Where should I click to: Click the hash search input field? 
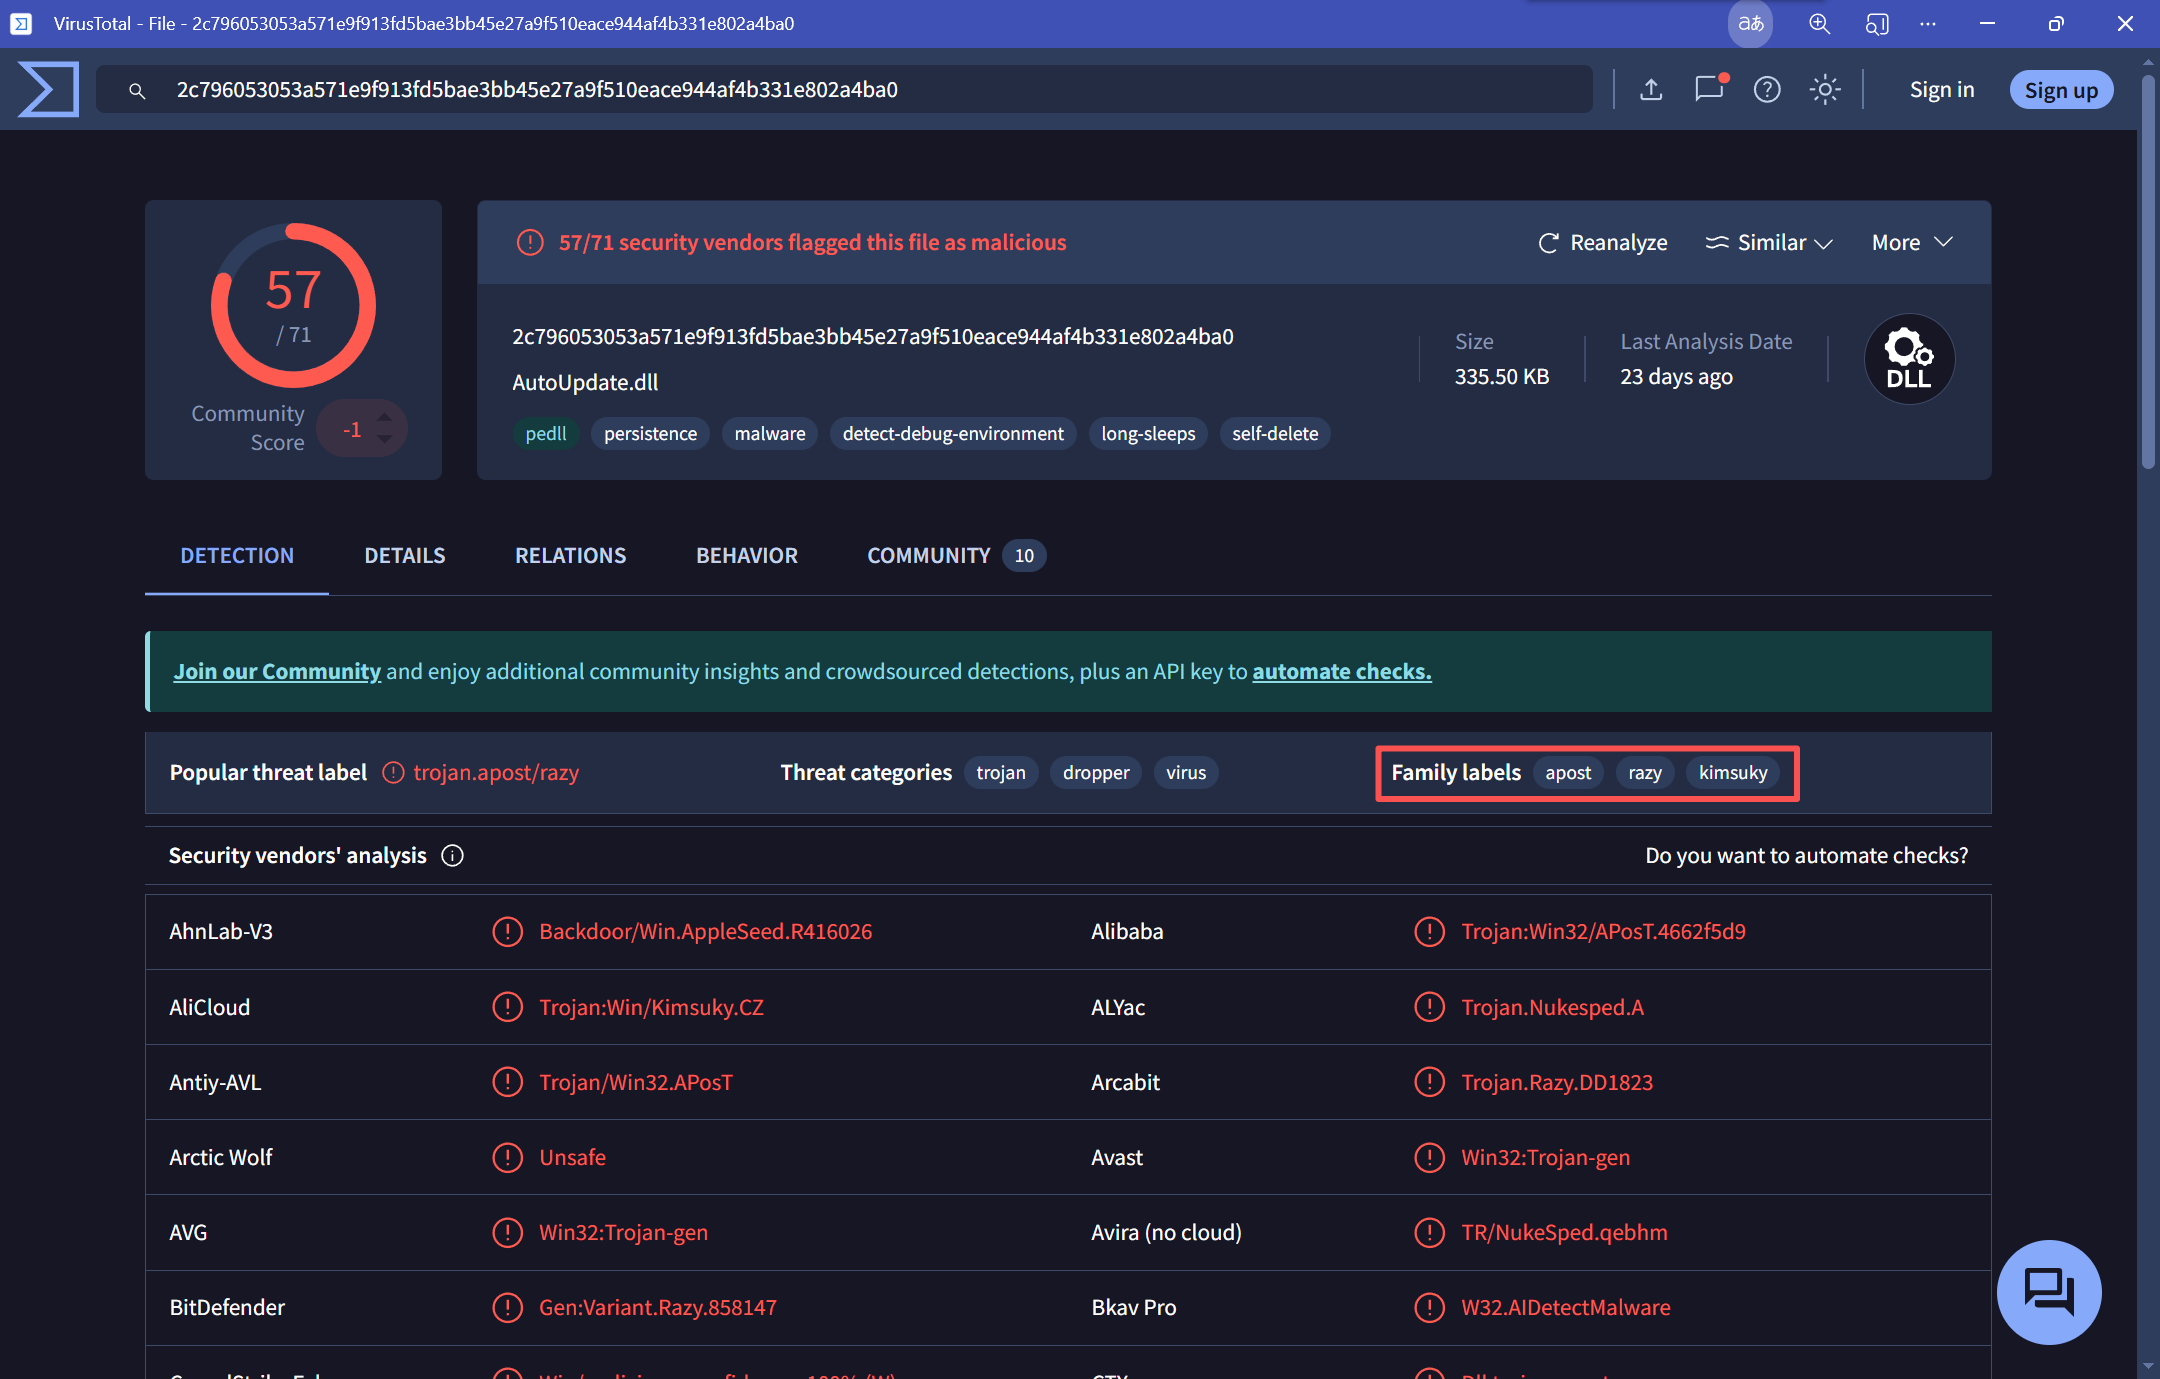(845, 90)
